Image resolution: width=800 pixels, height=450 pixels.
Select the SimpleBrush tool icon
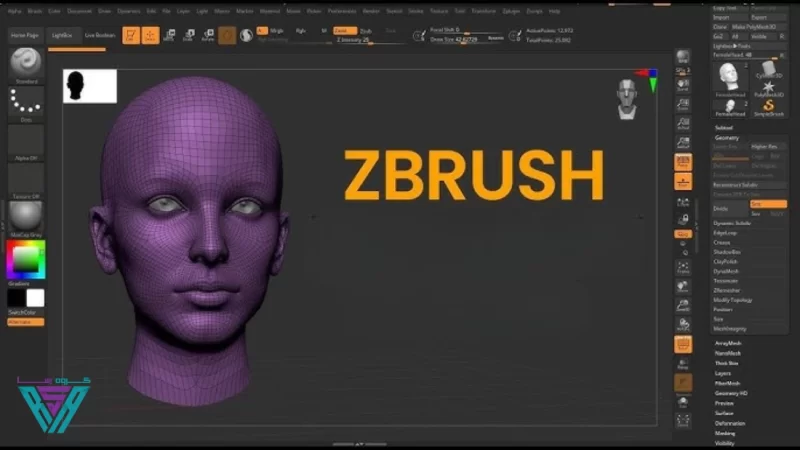768,108
